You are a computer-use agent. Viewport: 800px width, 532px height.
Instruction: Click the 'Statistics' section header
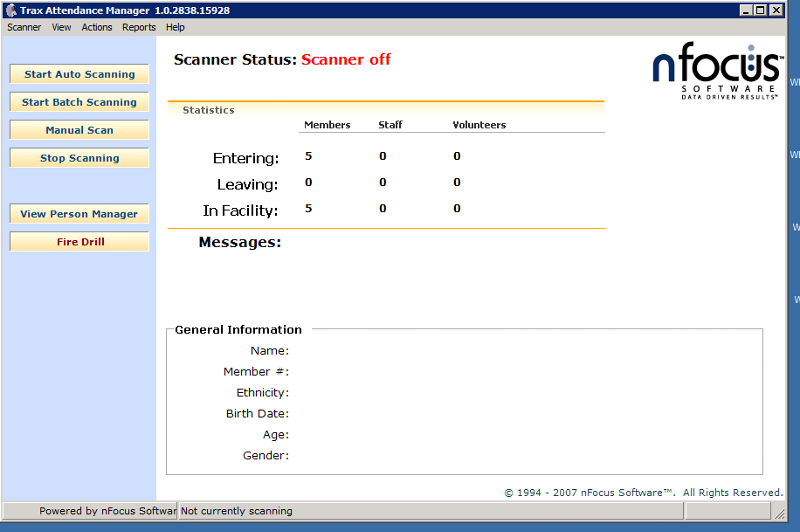(209, 110)
